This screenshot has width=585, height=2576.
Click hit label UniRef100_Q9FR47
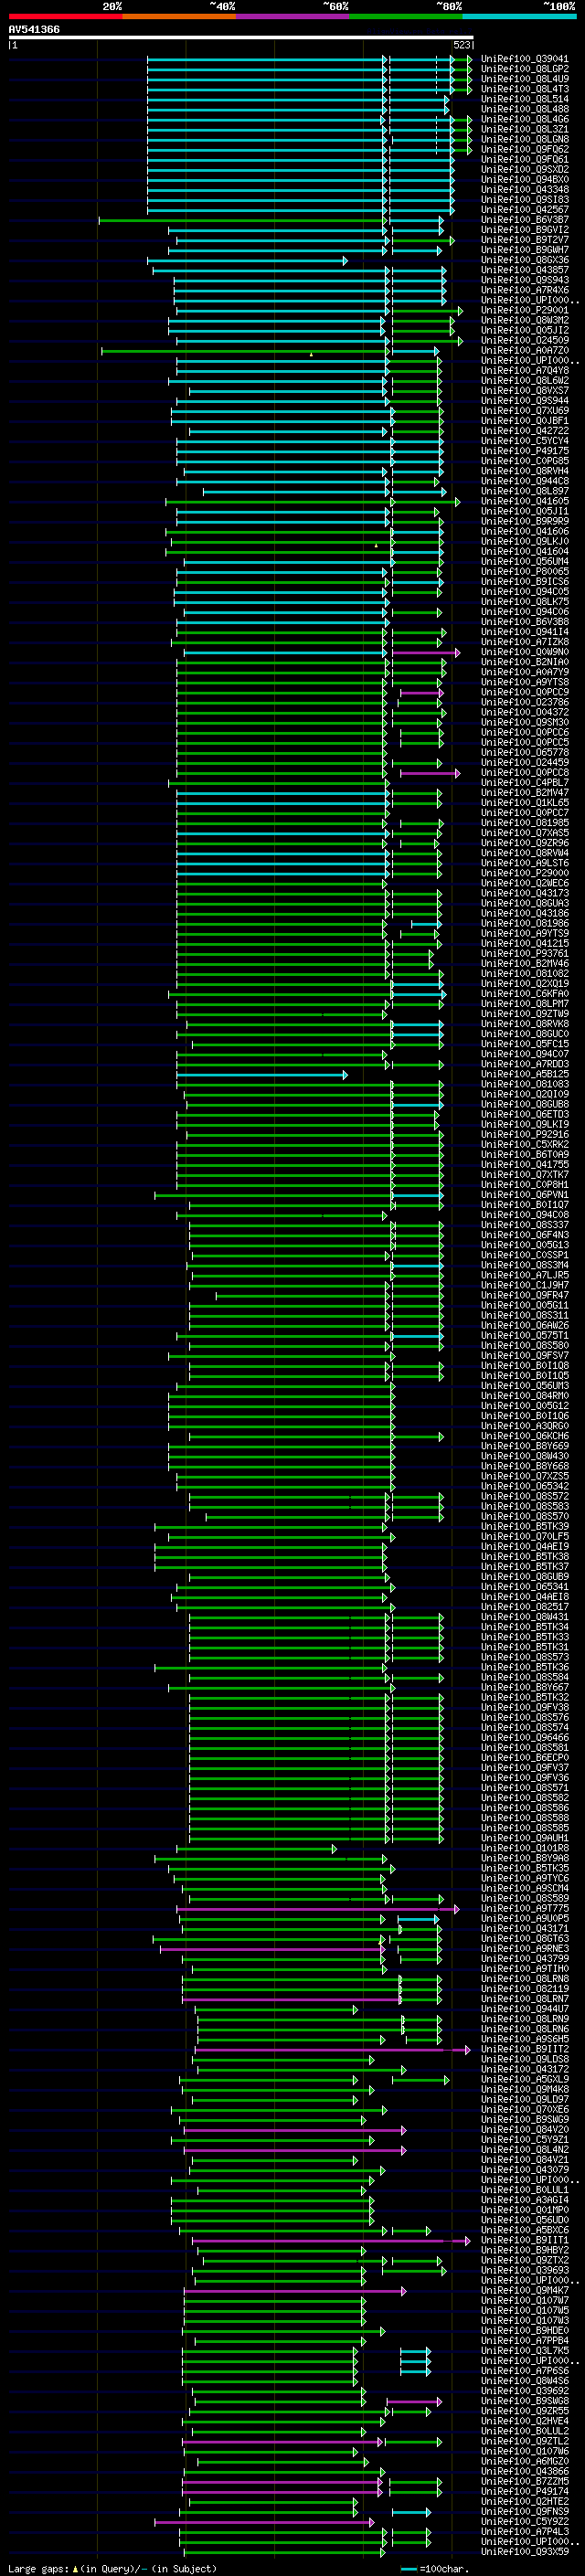tap(525, 1296)
